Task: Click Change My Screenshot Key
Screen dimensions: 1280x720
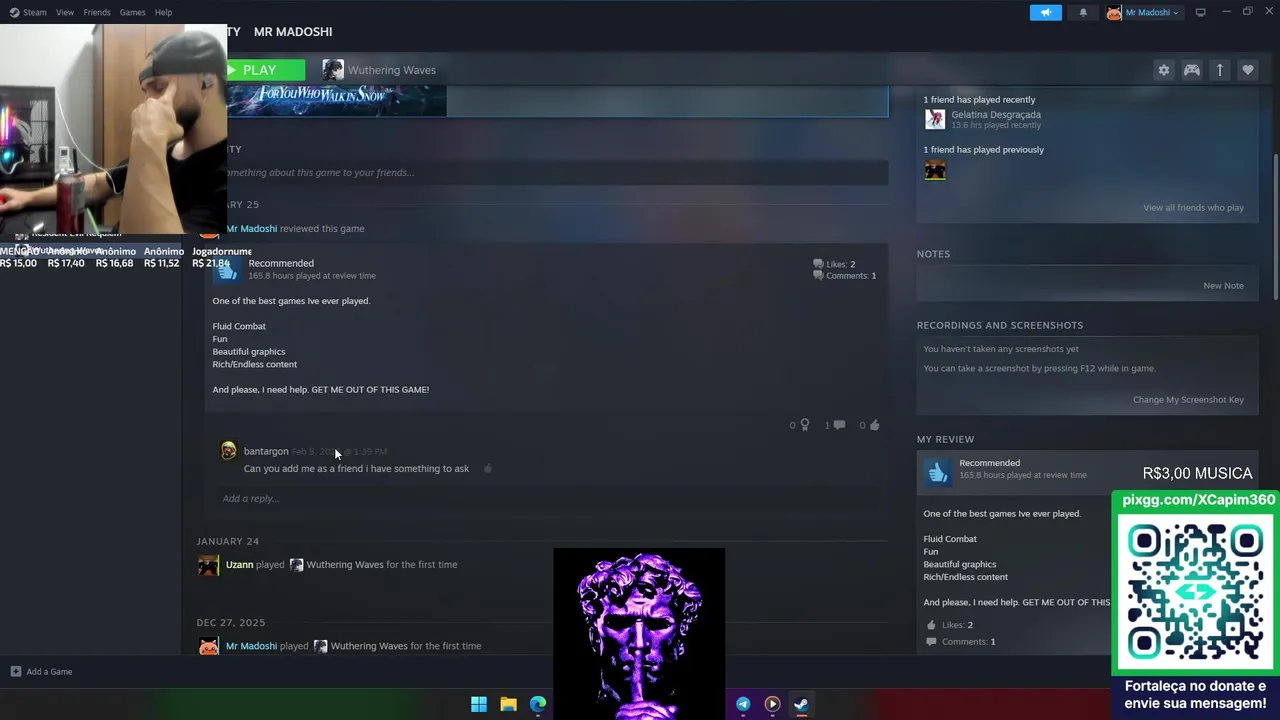Action: (x=1188, y=400)
